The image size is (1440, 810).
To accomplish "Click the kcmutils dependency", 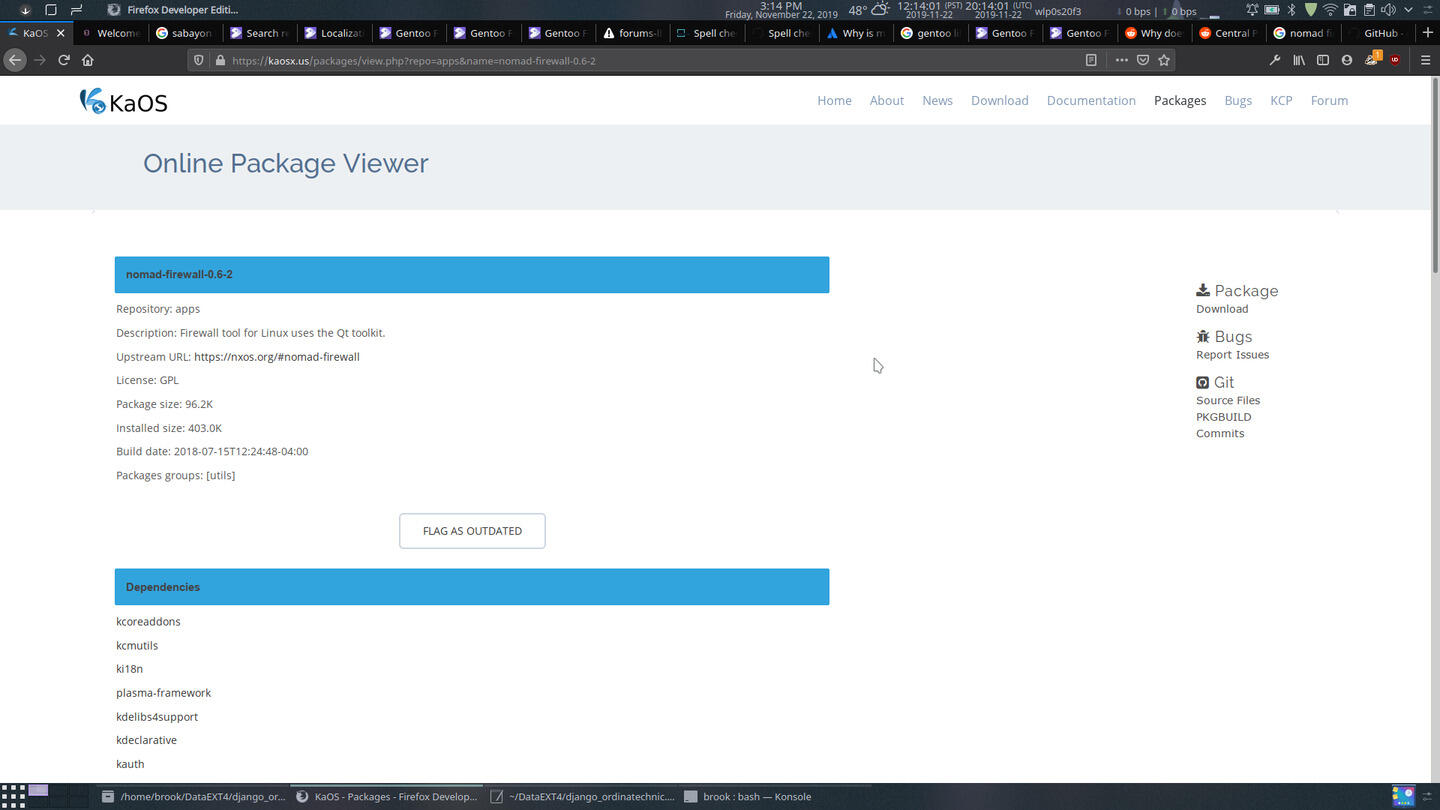I will tap(137, 646).
